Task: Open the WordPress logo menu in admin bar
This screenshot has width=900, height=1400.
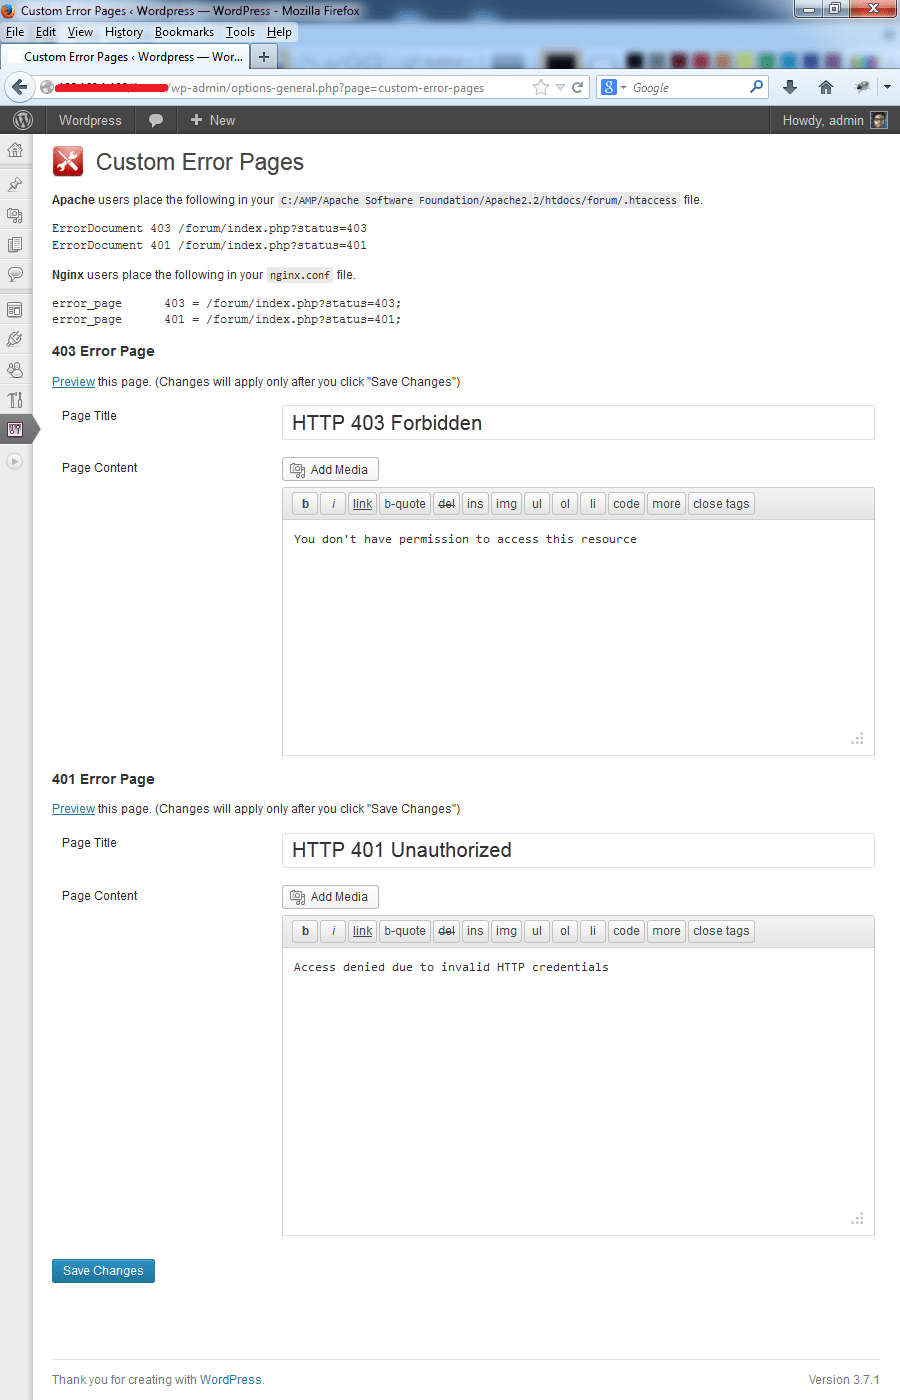Action: (x=22, y=120)
